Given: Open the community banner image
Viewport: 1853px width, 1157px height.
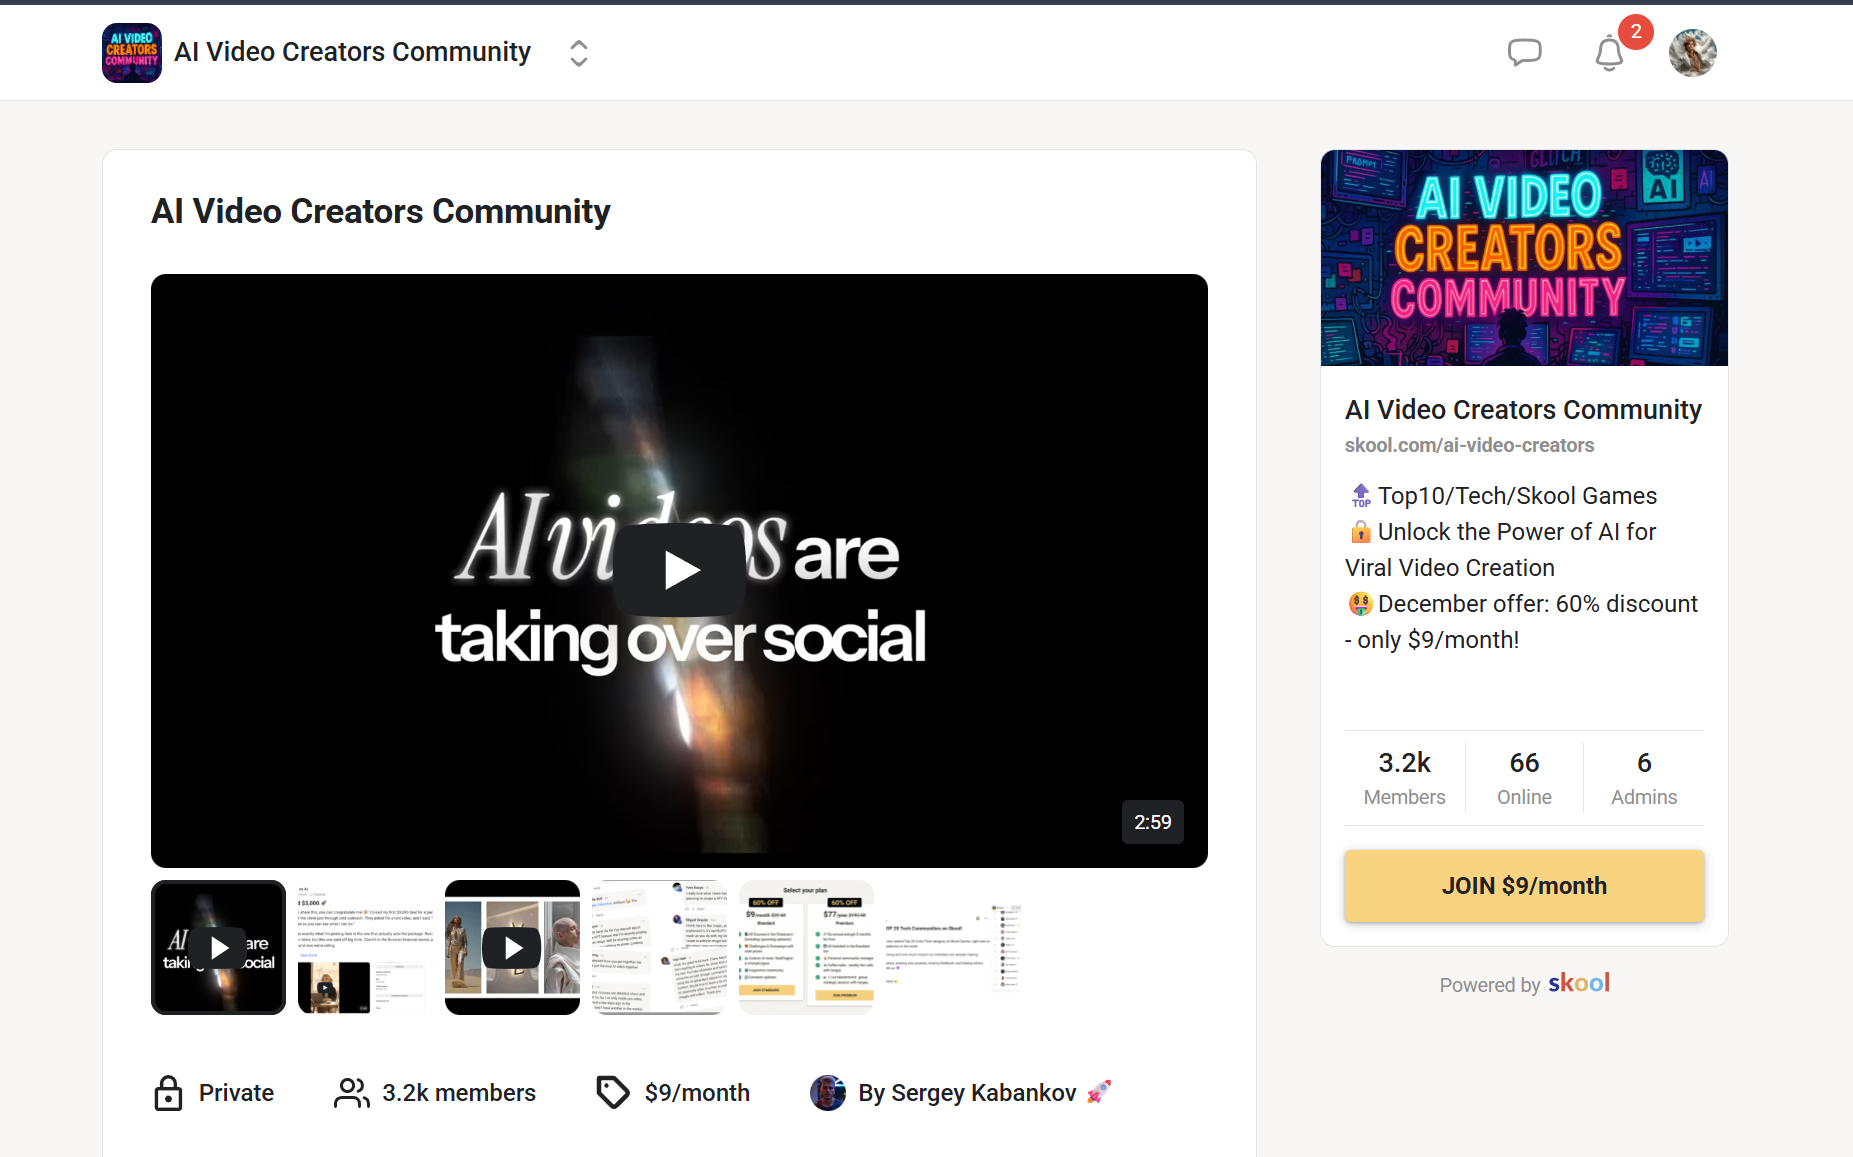Looking at the screenshot, I should 1523,258.
